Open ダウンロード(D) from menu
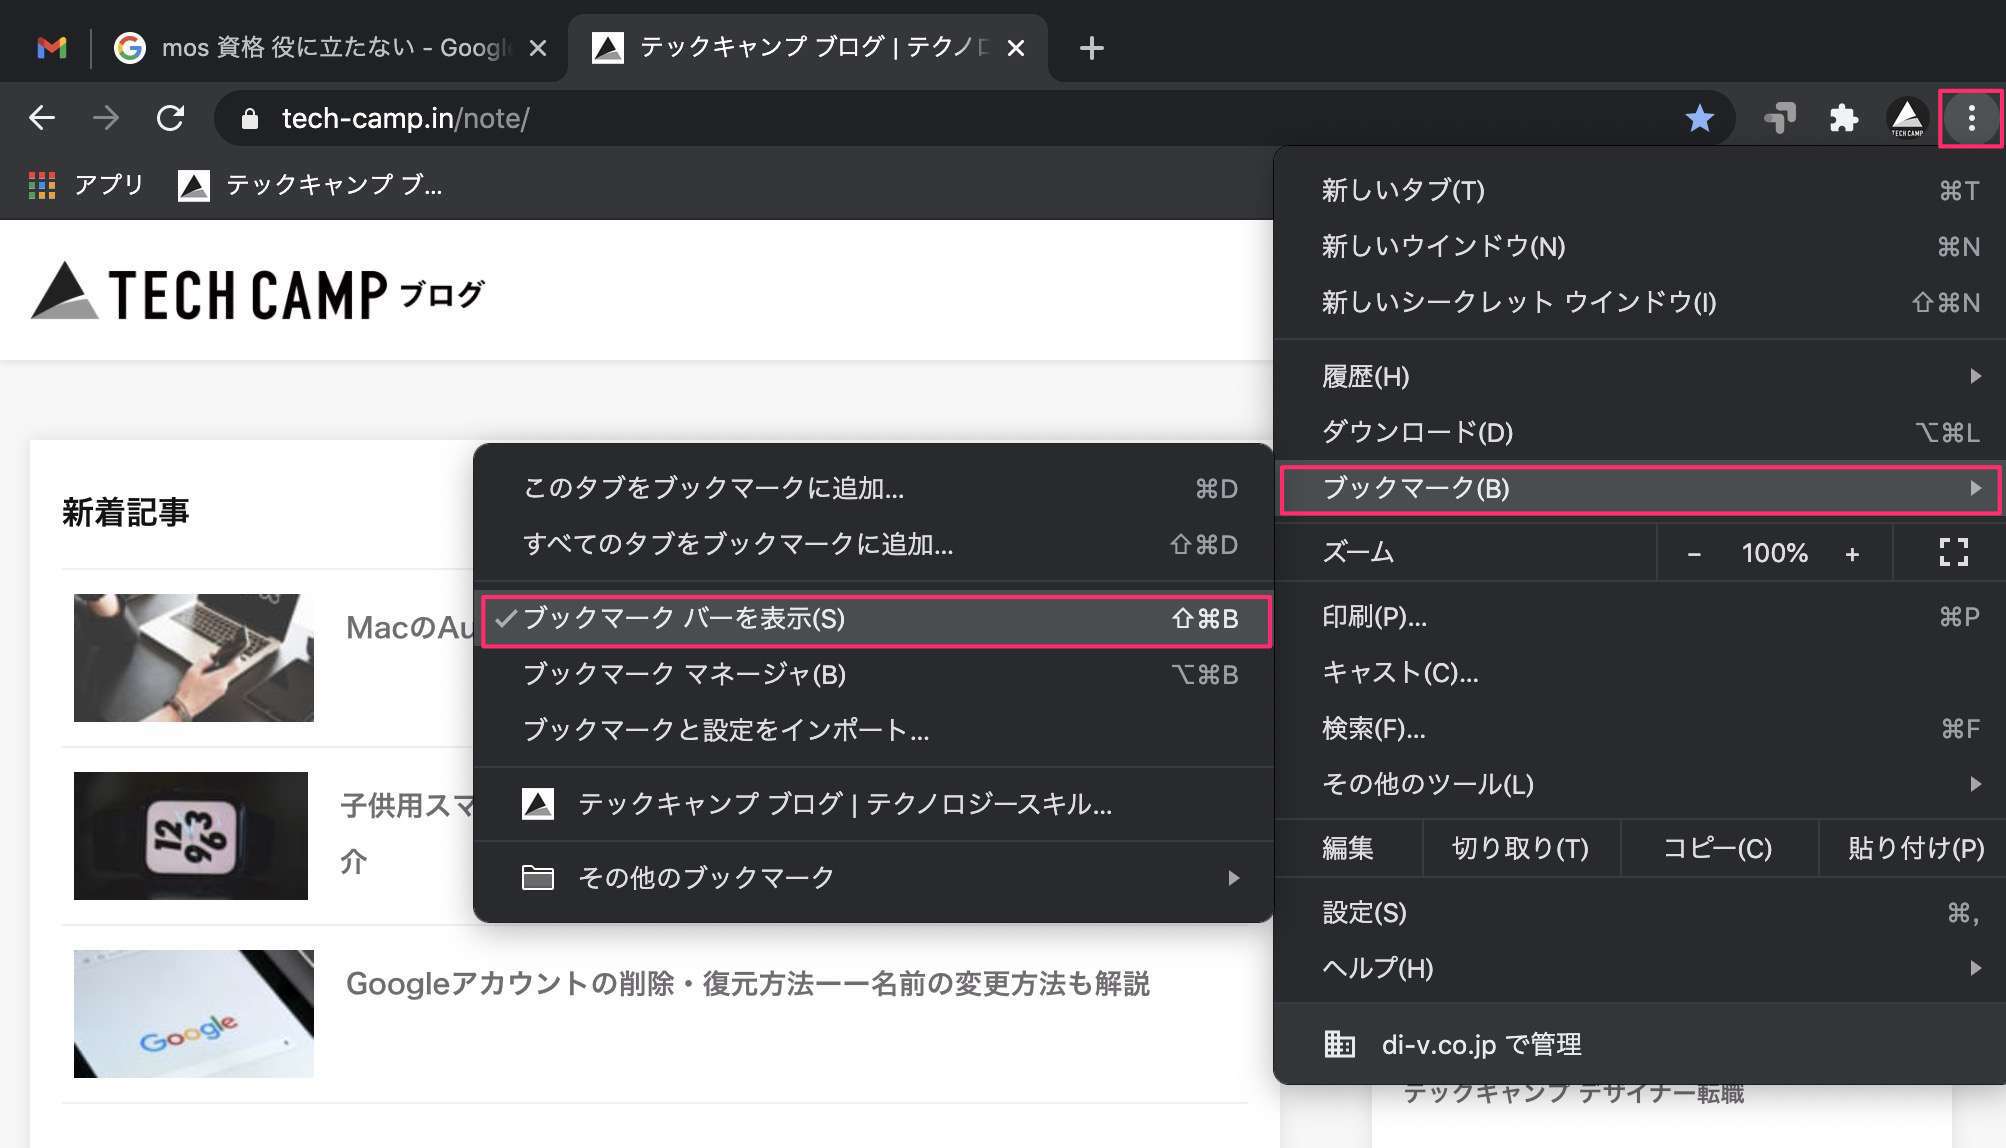The width and height of the screenshot is (2006, 1148). coord(1640,432)
